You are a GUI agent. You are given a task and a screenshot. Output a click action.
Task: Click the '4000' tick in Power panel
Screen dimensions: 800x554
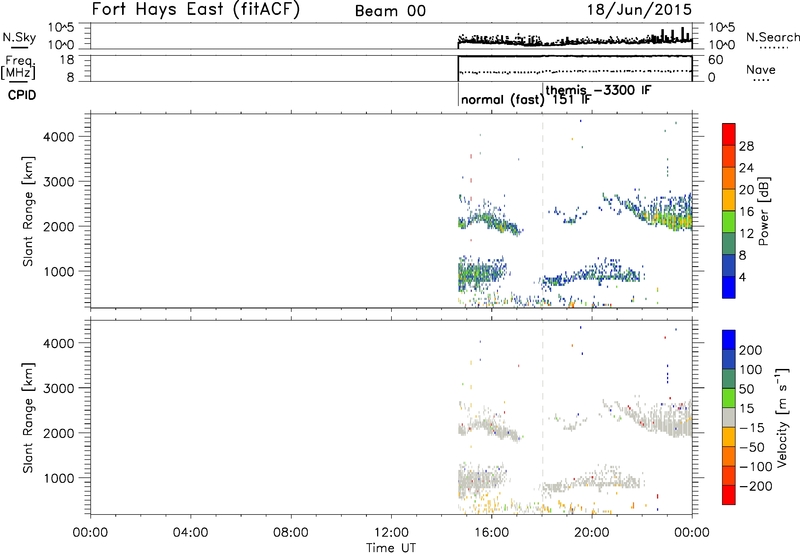(59, 137)
